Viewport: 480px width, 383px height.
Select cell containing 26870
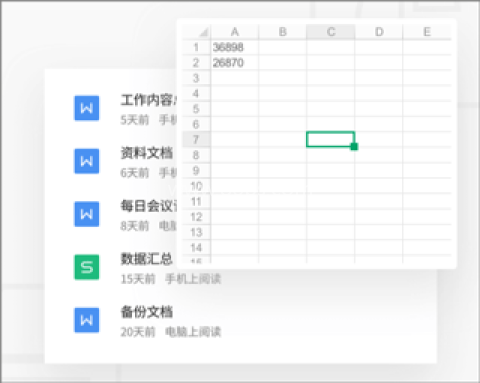click(235, 63)
